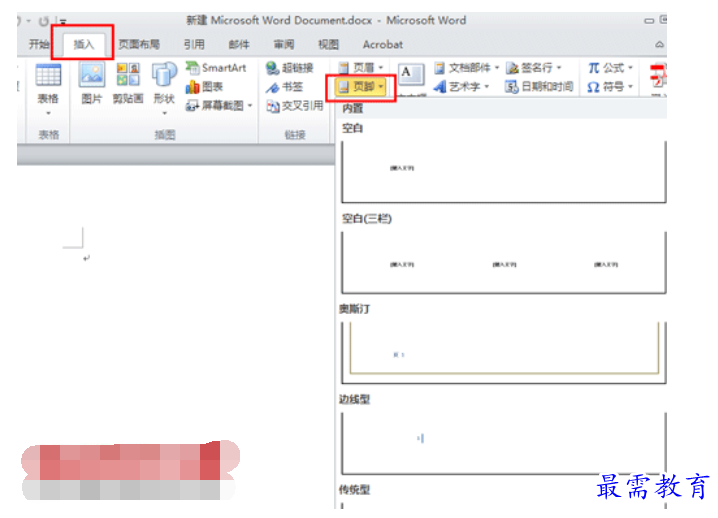Open the Screenshot (屏幕截图) dropdown
The width and height of the screenshot is (718, 518).
point(219,106)
